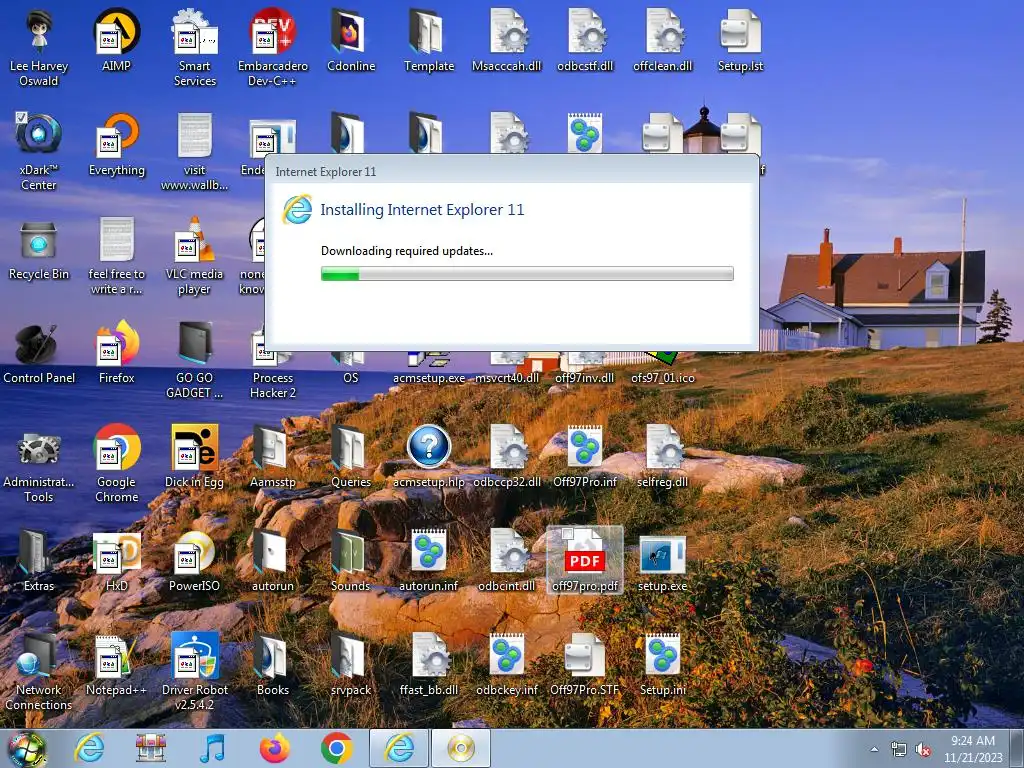Screen dimensions: 1024x768
Task: Open the music note app on taskbar
Action: click(212, 748)
